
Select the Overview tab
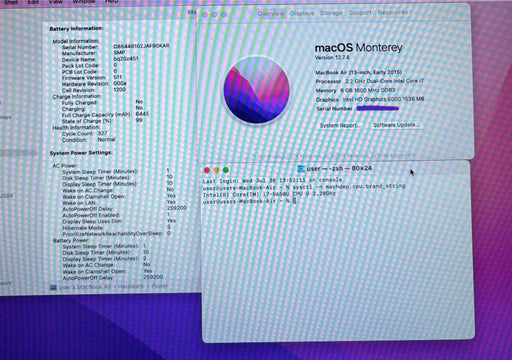pyautogui.click(x=271, y=14)
